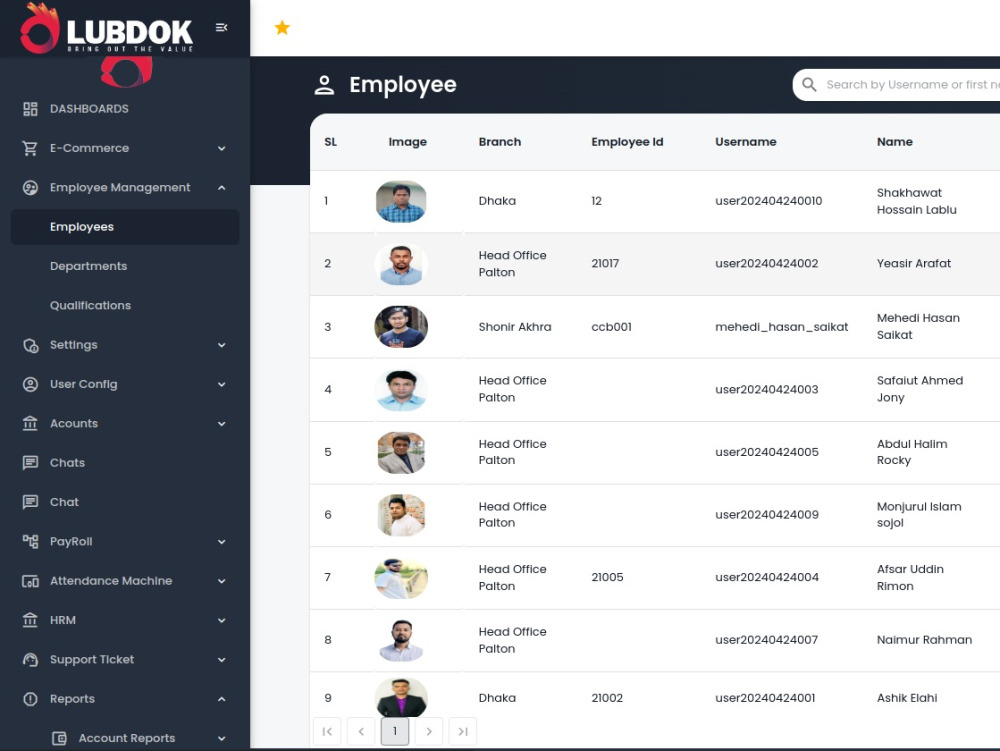Go to first page of pagination
The width and height of the screenshot is (1000, 751).
pyautogui.click(x=327, y=731)
